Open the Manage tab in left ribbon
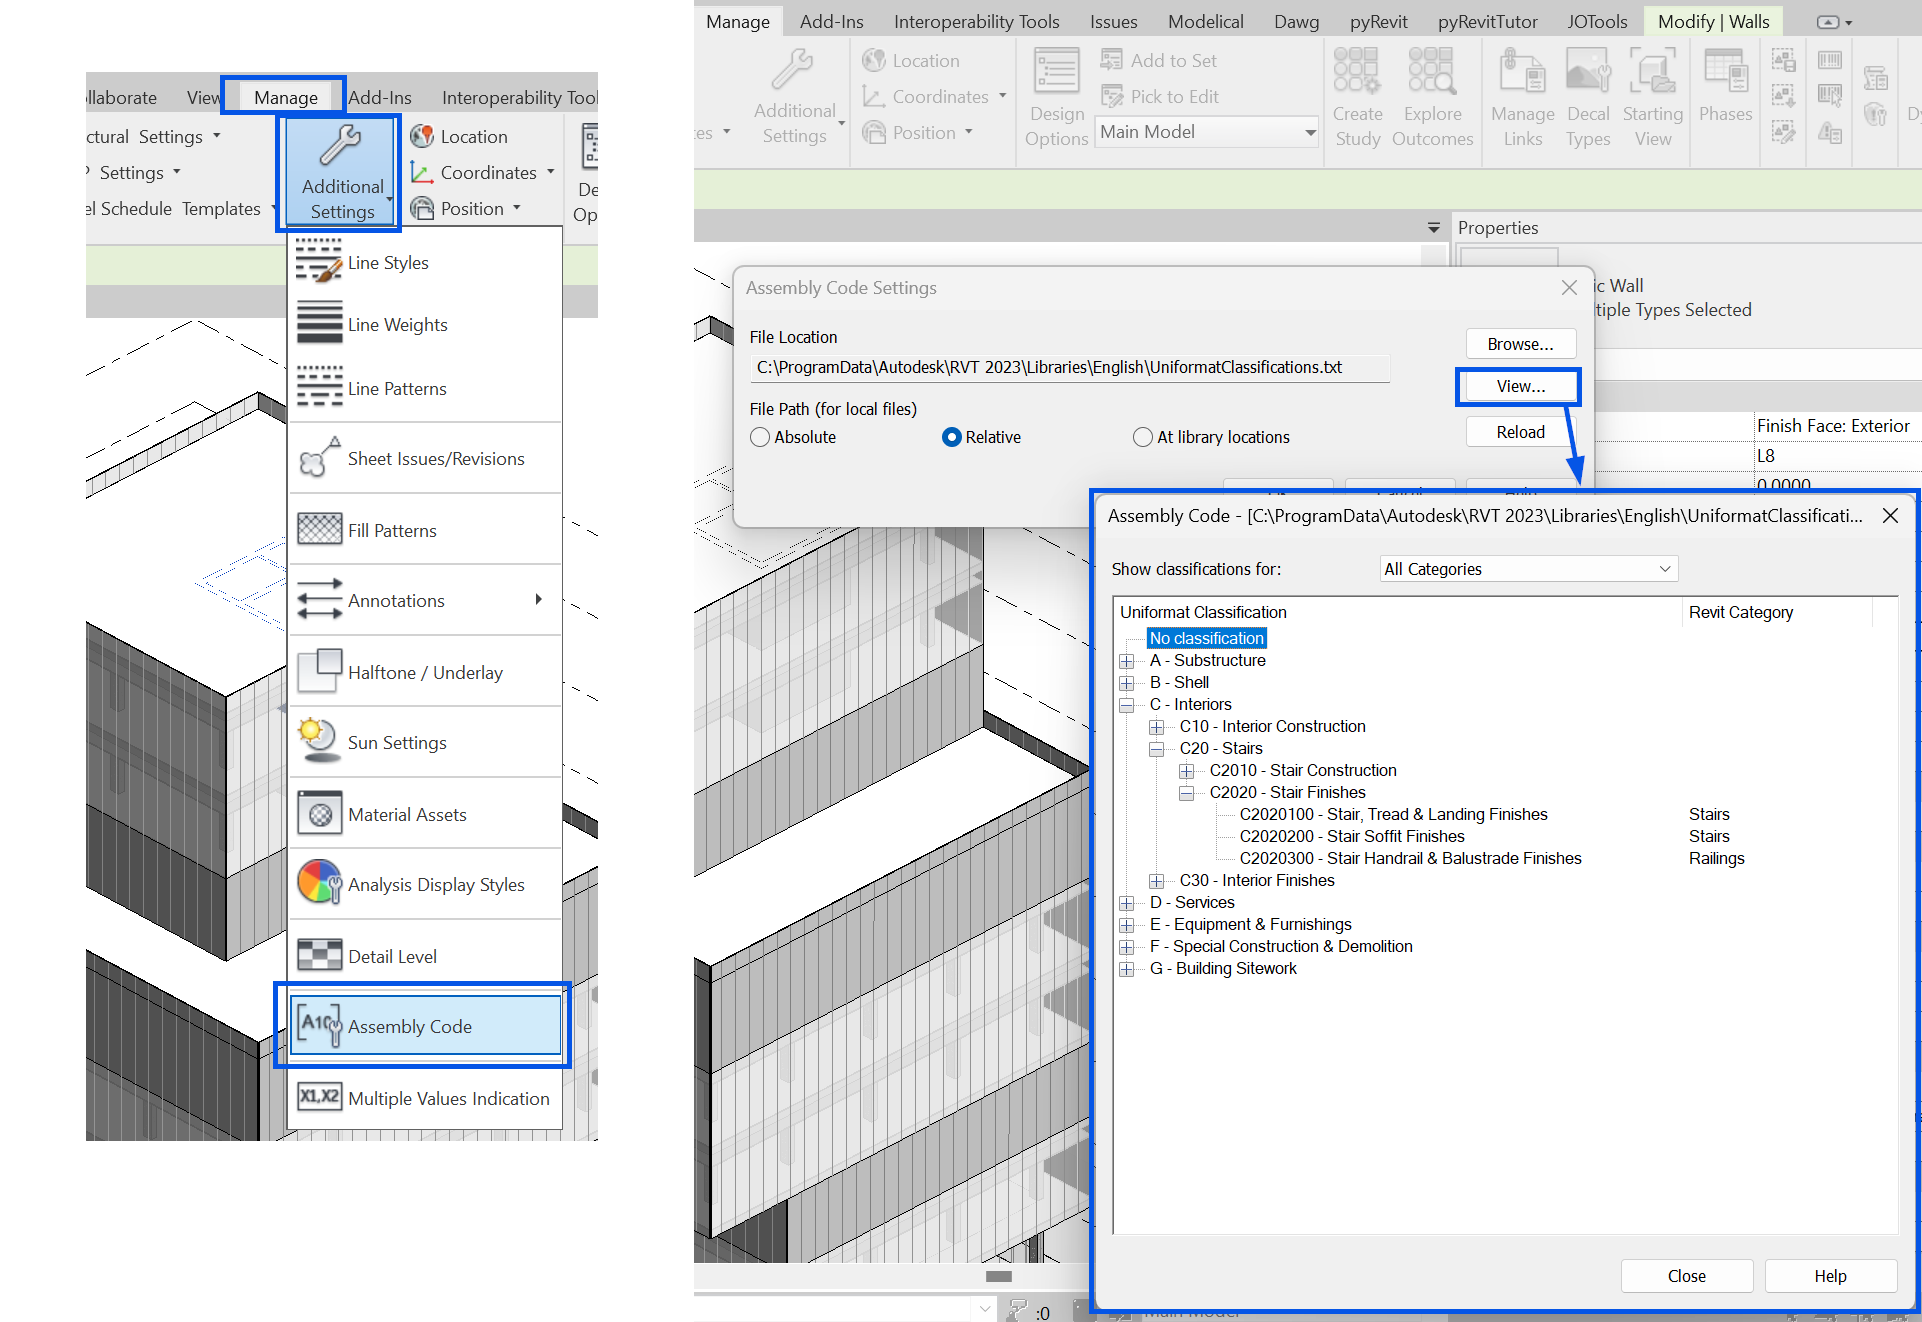 [x=286, y=97]
